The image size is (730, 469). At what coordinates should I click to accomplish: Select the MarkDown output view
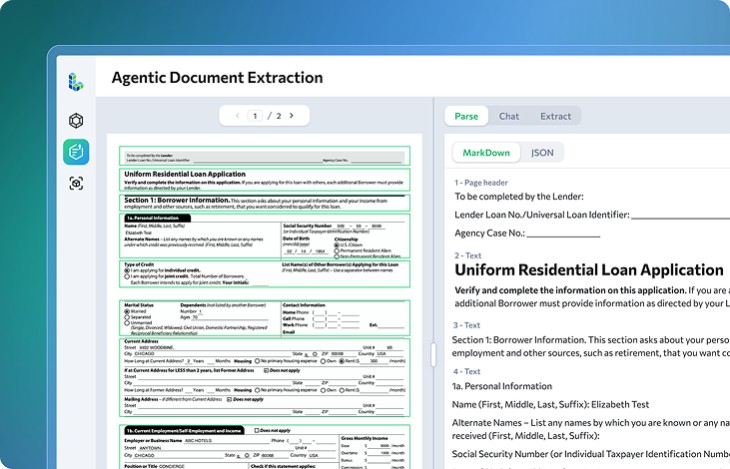tap(486, 153)
